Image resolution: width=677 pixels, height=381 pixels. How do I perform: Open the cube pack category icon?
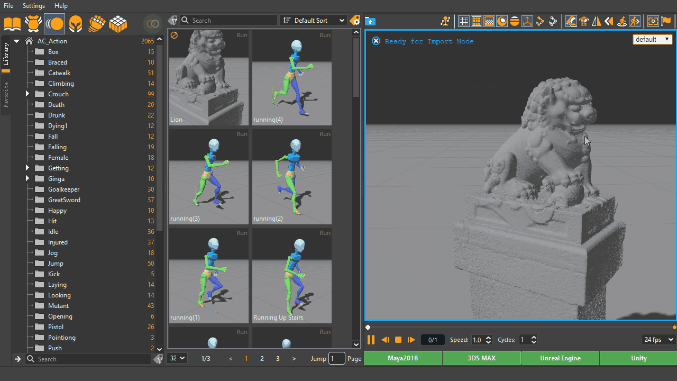click(x=118, y=23)
